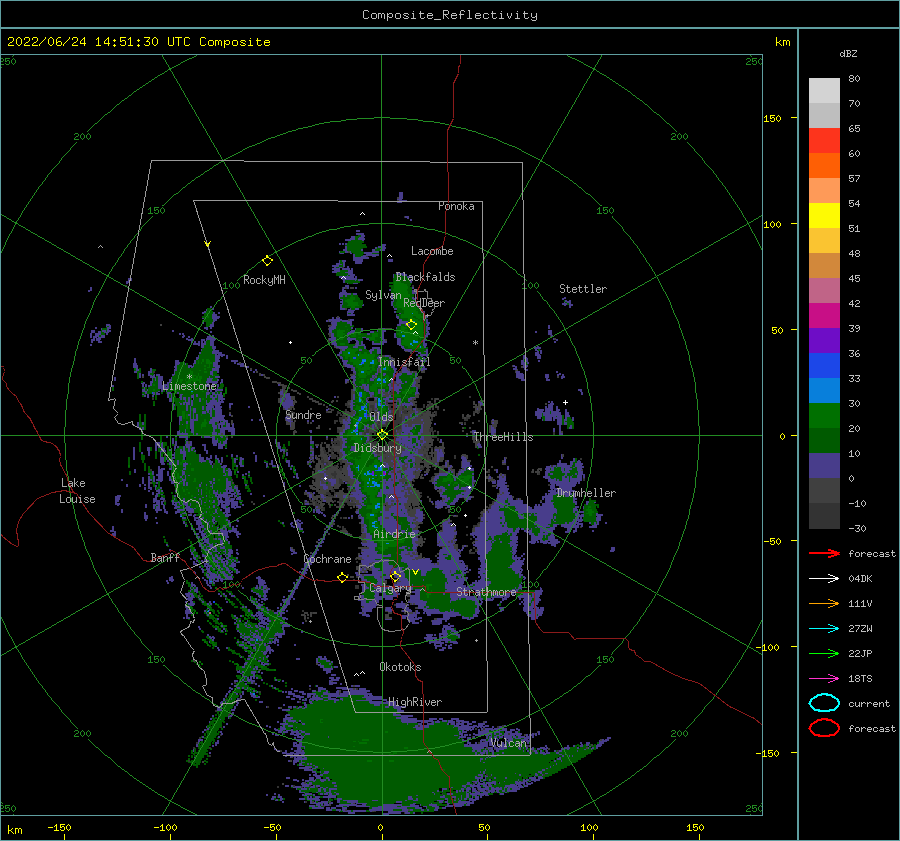This screenshot has width=900, height=841.
Task: Click the 2022/06/24 14:51:30 UTC timestamp
Action: 138,41
